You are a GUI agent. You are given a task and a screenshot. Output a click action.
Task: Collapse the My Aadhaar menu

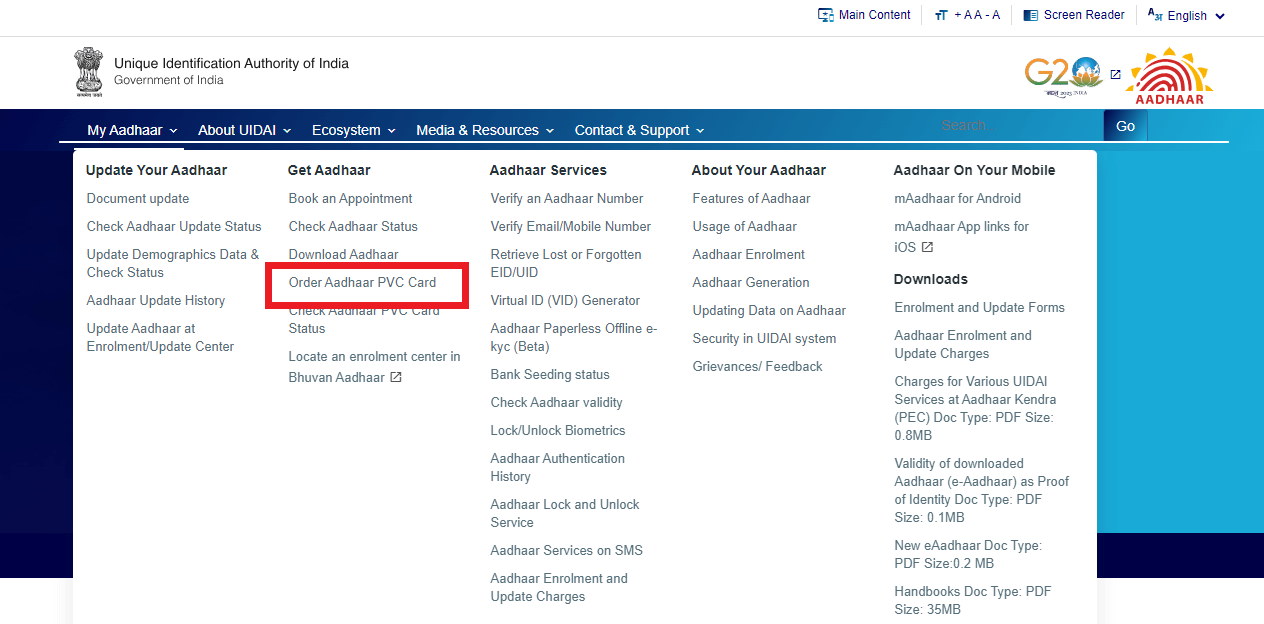point(131,130)
